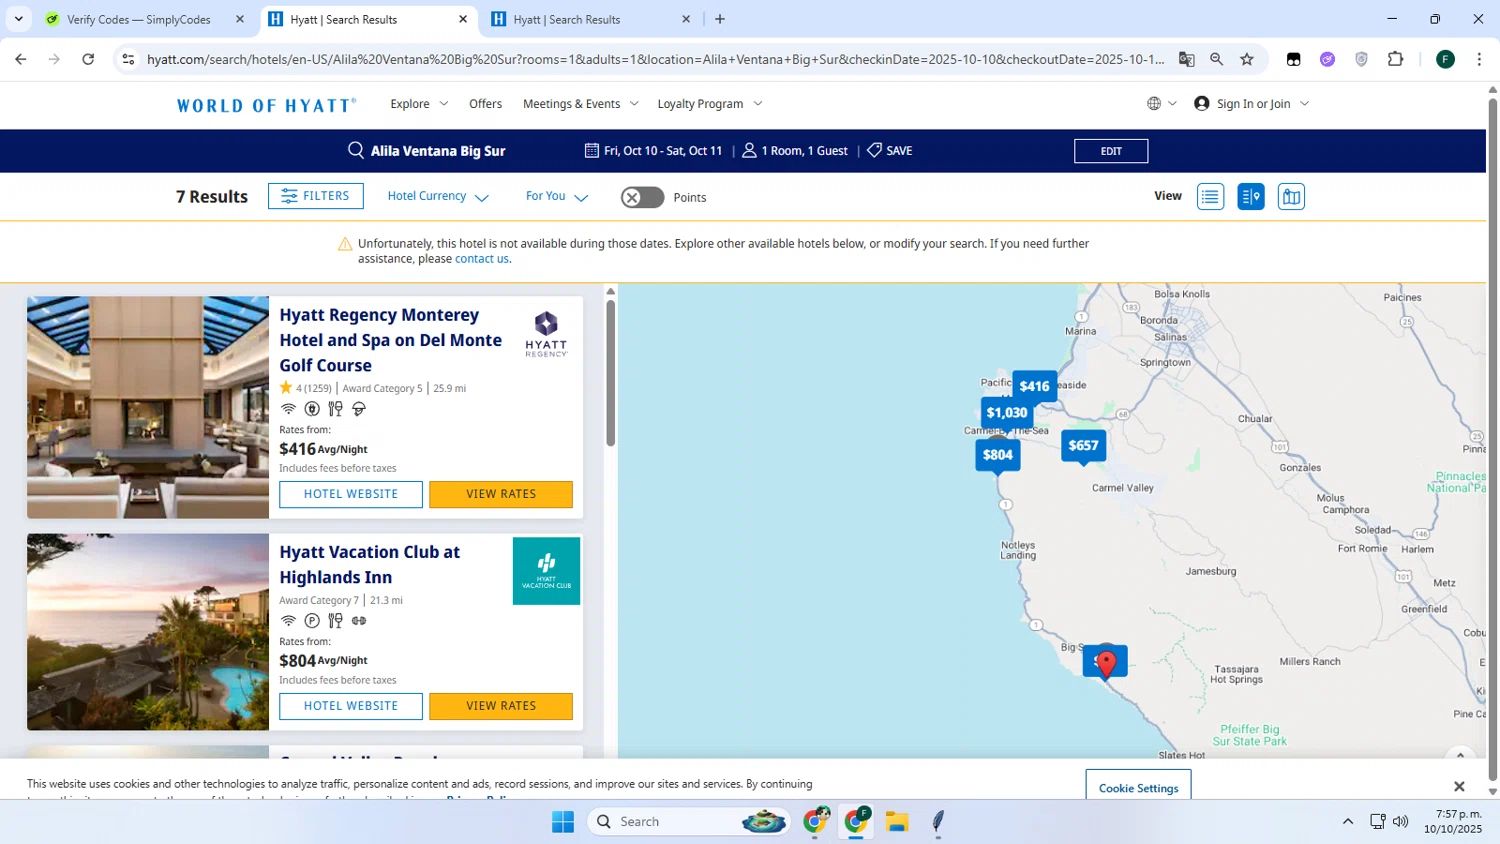The width and height of the screenshot is (1500, 844).
Task: Show hidden icons in system tray
Action: click(1348, 822)
